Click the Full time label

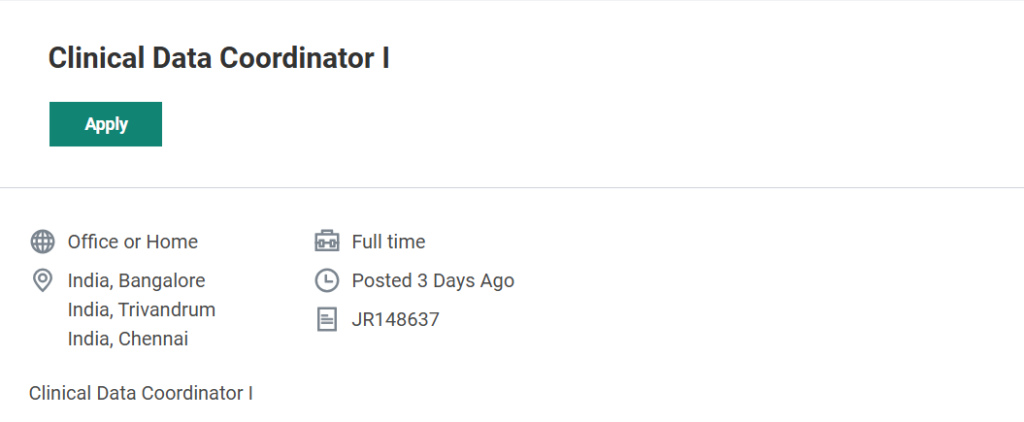(388, 242)
